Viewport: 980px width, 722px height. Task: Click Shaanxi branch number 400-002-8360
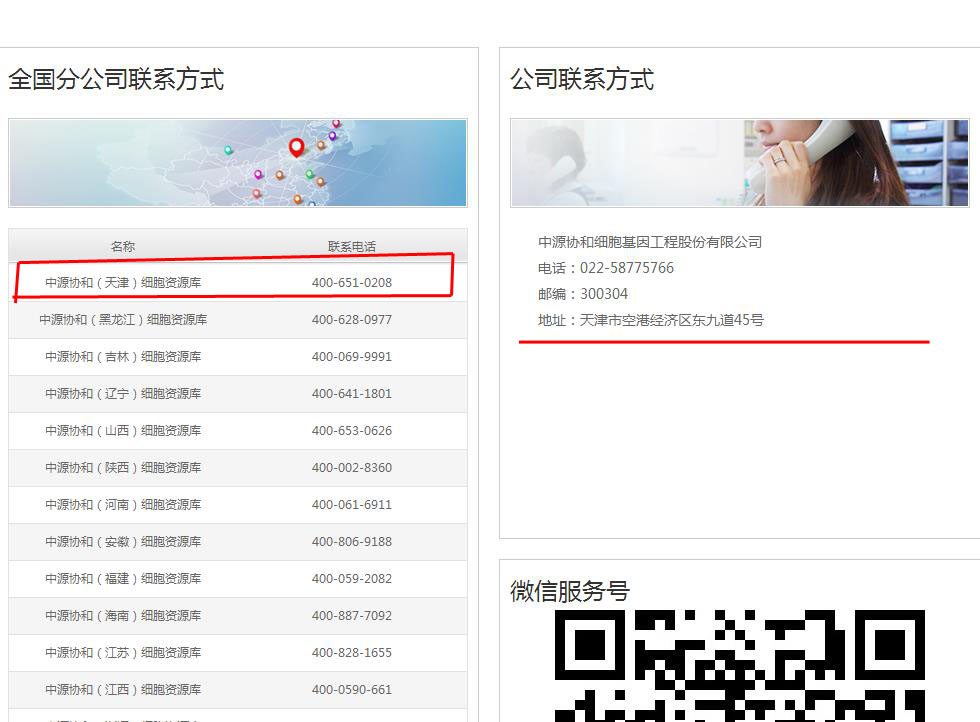pyautogui.click(x=352, y=467)
